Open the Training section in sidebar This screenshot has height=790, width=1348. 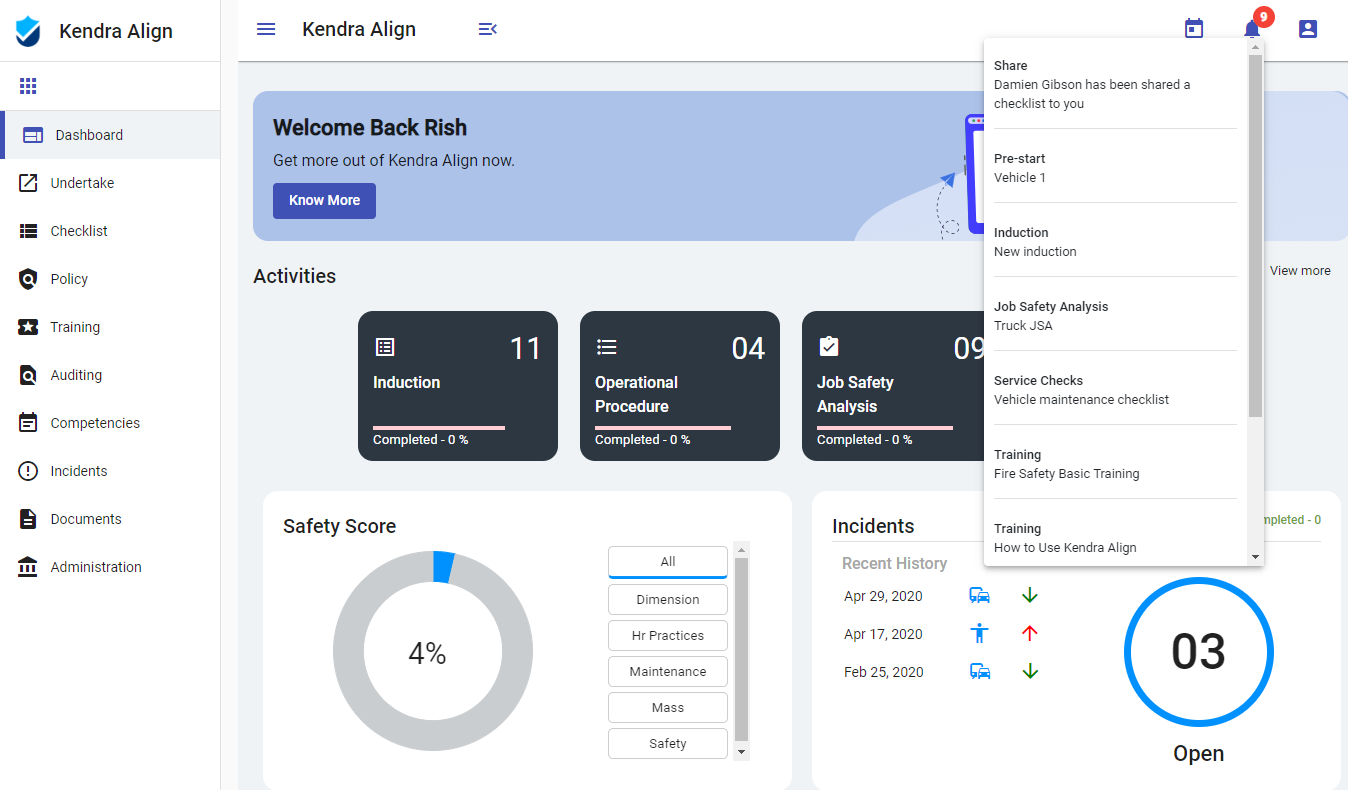click(x=110, y=327)
